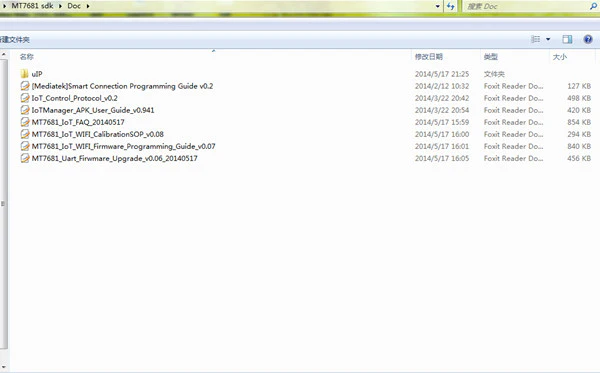This screenshot has height=373, width=600.
Task: Click Foxit Reader type cell in 127 KB row
Action: coord(513,86)
